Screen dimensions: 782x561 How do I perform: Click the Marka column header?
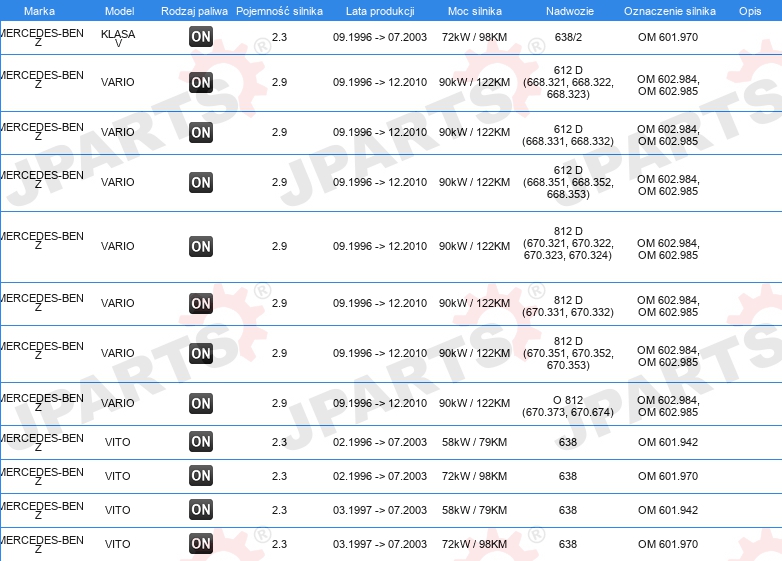(x=39, y=11)
